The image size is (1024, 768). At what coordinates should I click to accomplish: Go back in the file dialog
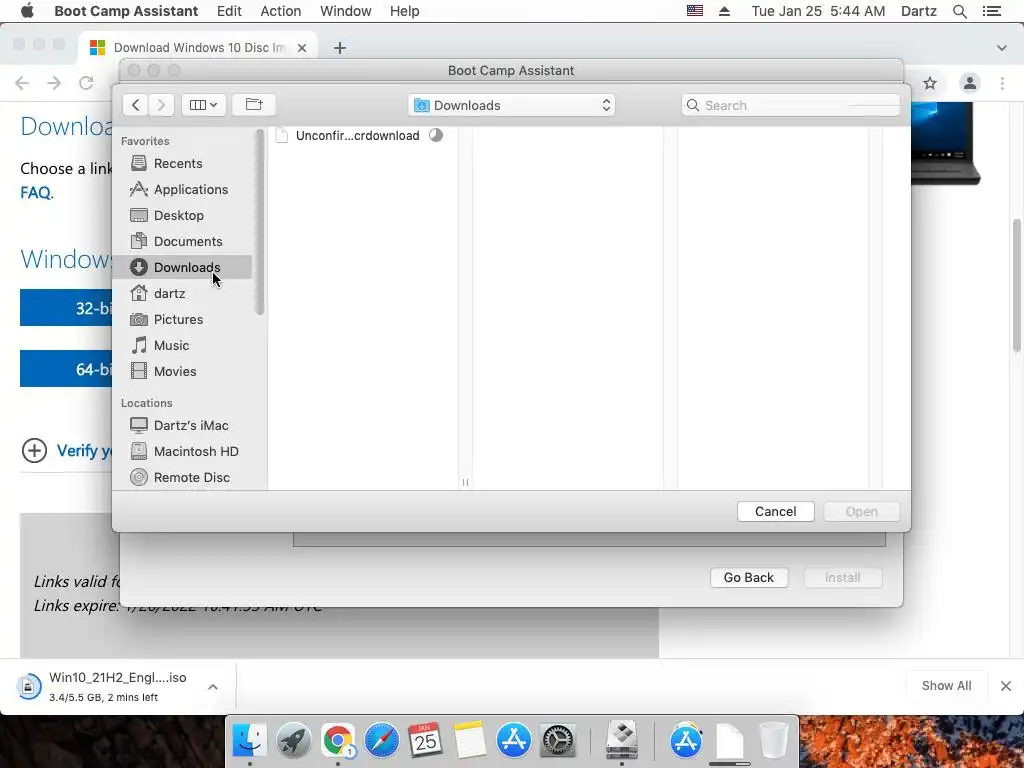pos(135,105)
